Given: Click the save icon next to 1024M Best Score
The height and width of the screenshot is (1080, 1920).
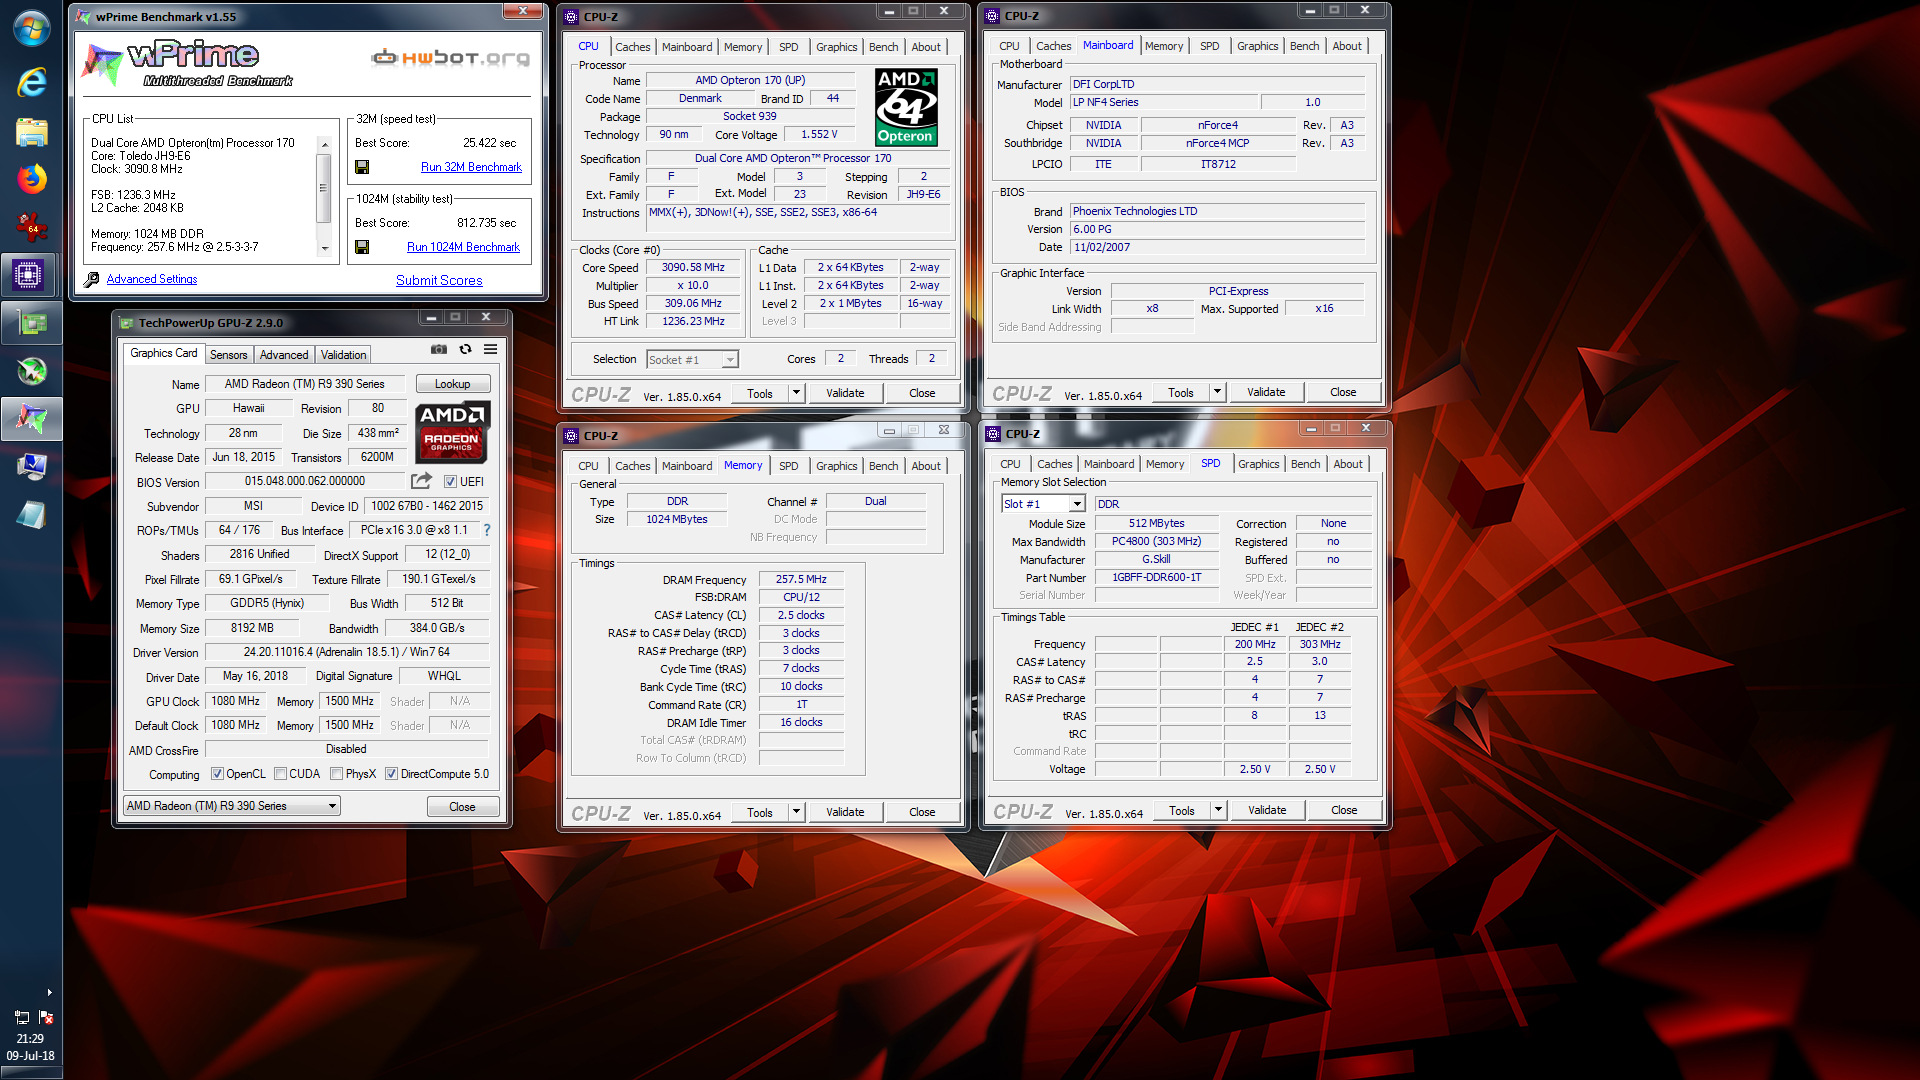Looking at the screenshot, I should click(x=362, y=247).
